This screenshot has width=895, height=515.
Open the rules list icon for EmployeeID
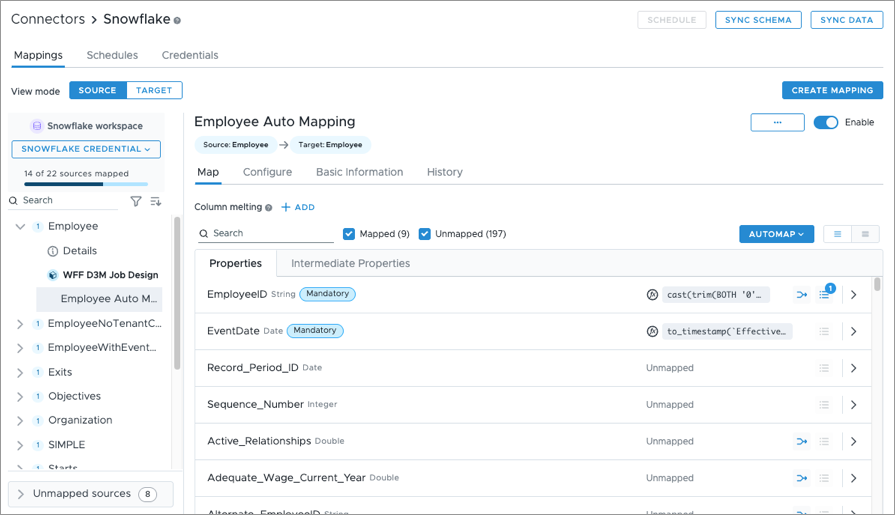click(x=824, y=295)
